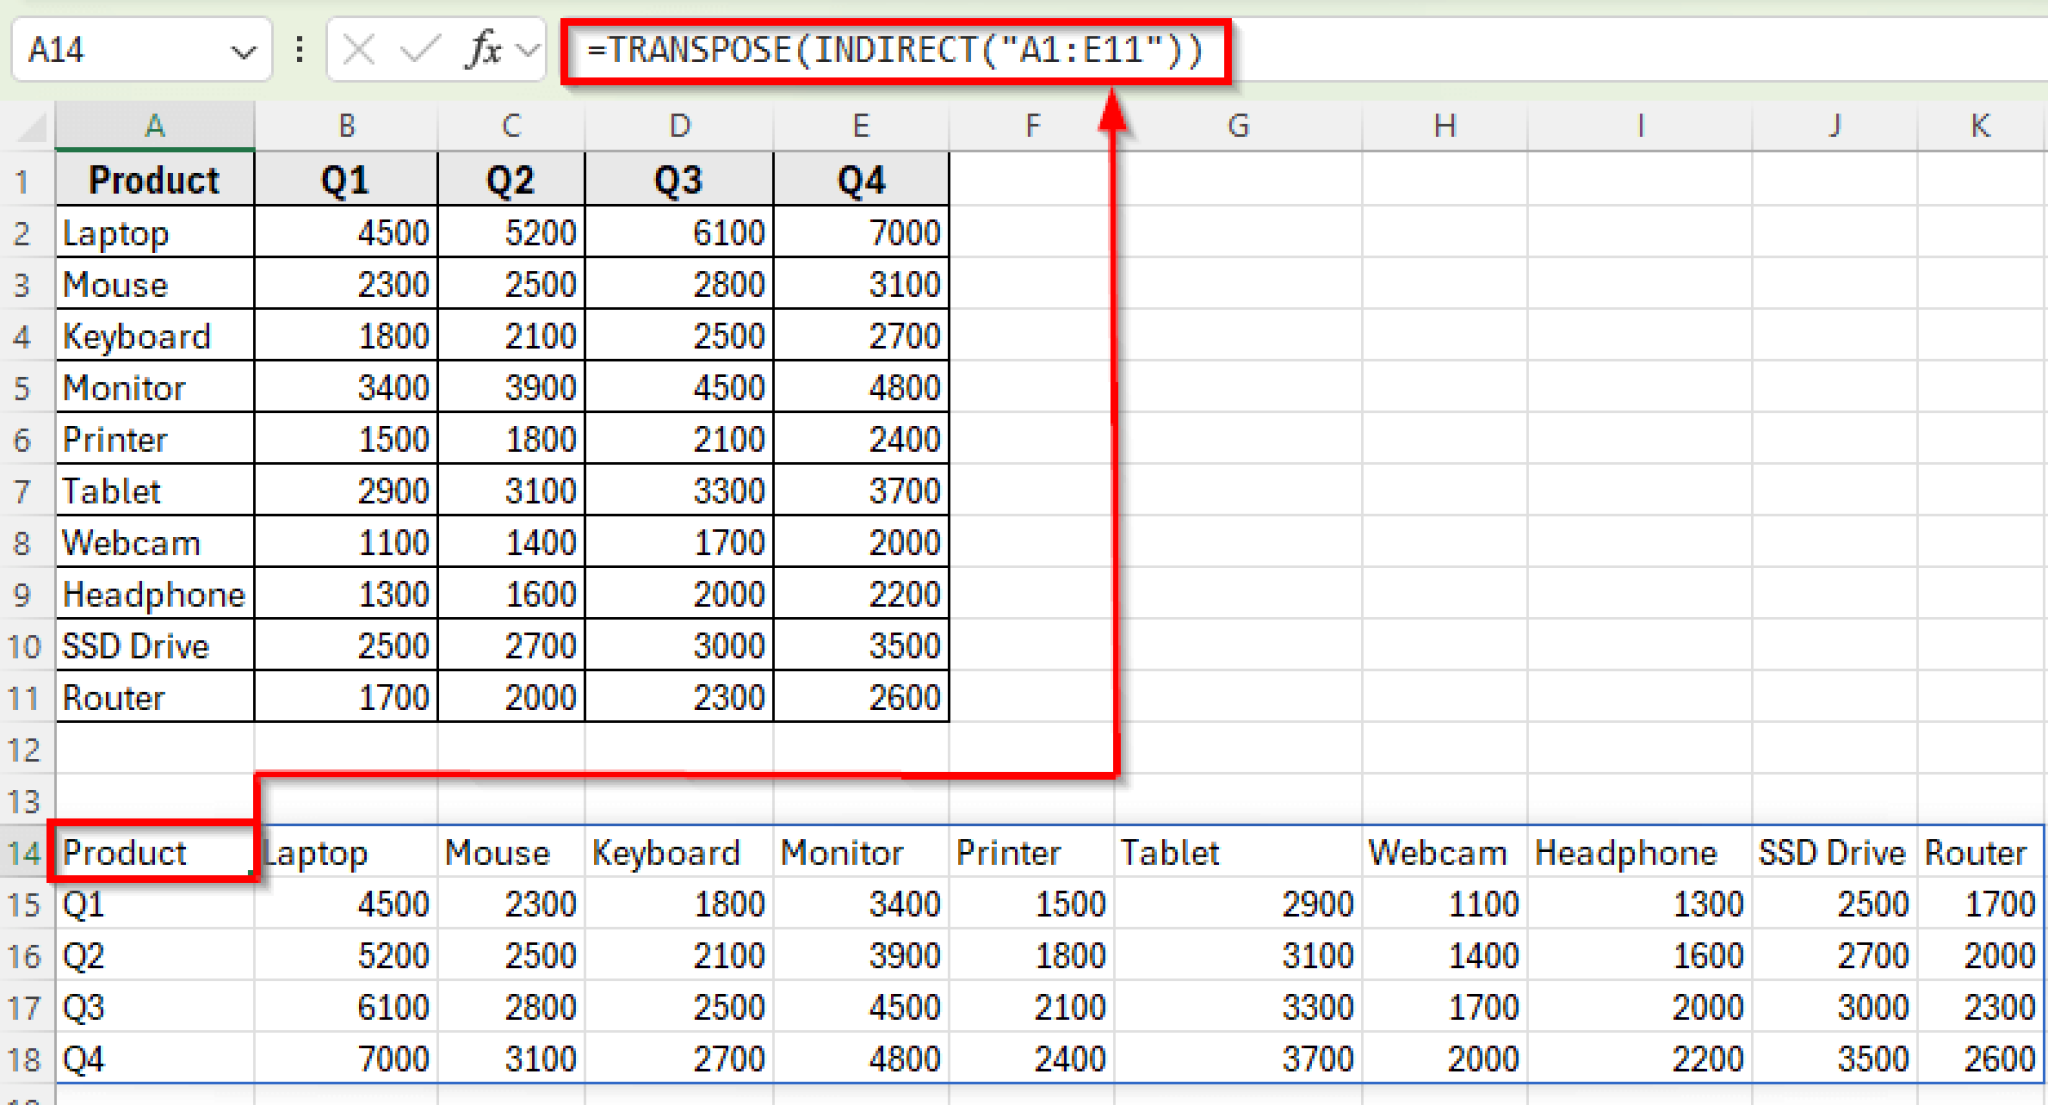Select the Headphone label in row 9
Viewport: 2048px width, 1105px height.
(154, 594)
